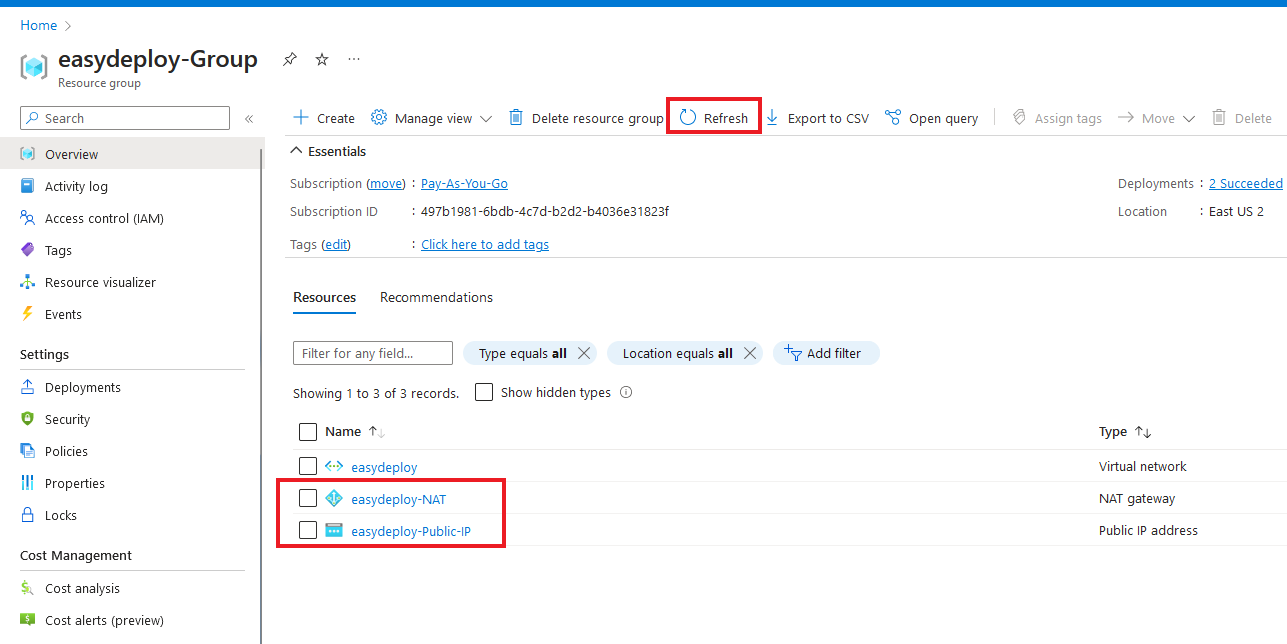Click Export to CSV download icon

pyautogui.click(x=772, y=118)
